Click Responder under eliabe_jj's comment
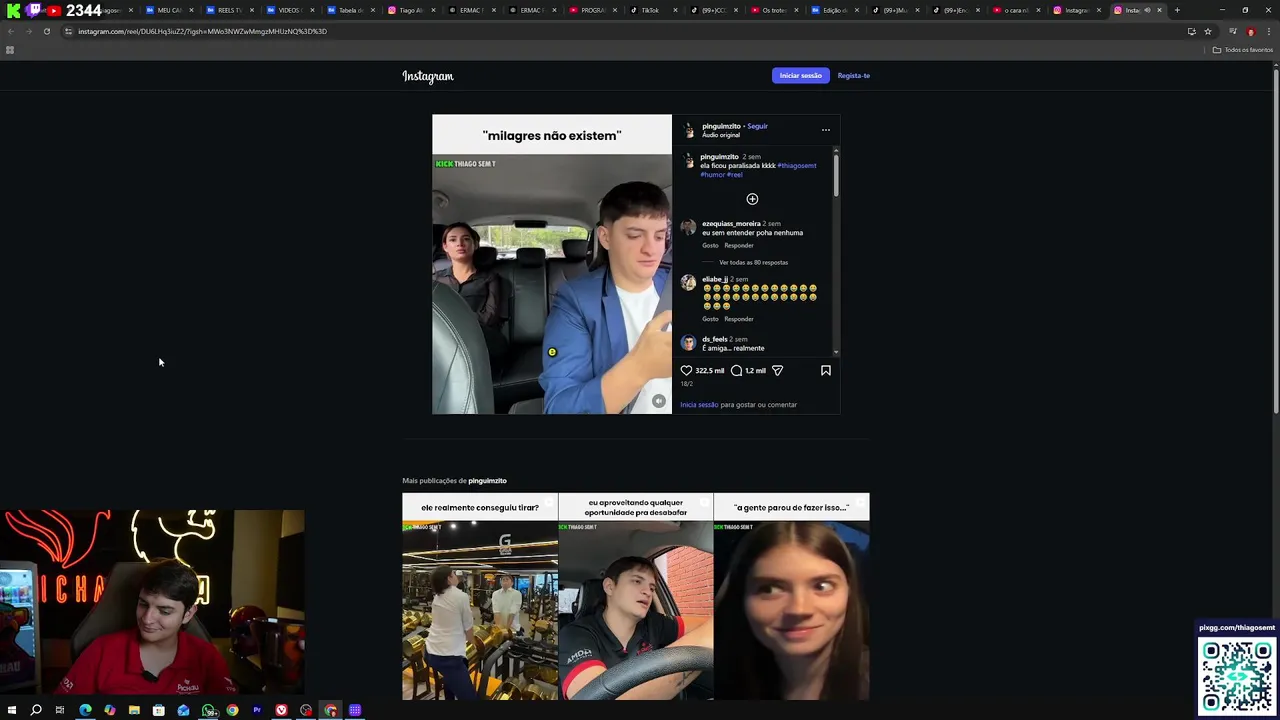This screenshot has width=1280, height=720. tap(739, 319)
